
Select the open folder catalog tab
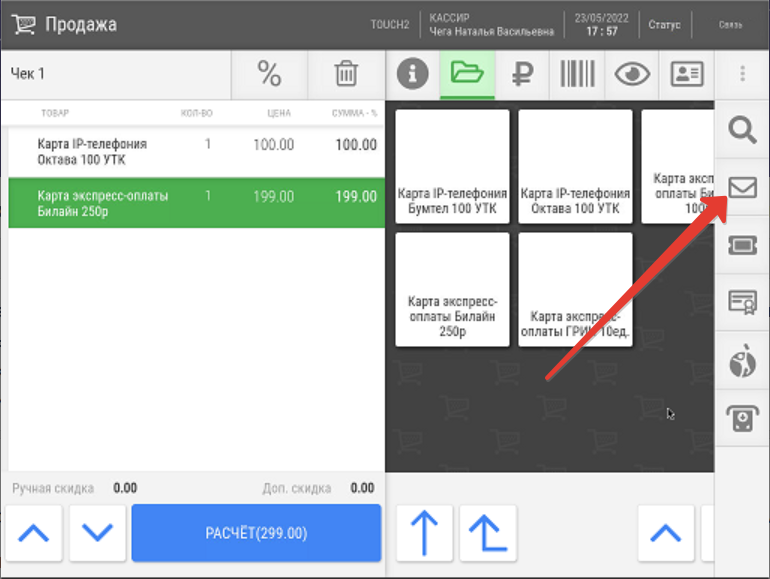[467, 74]
